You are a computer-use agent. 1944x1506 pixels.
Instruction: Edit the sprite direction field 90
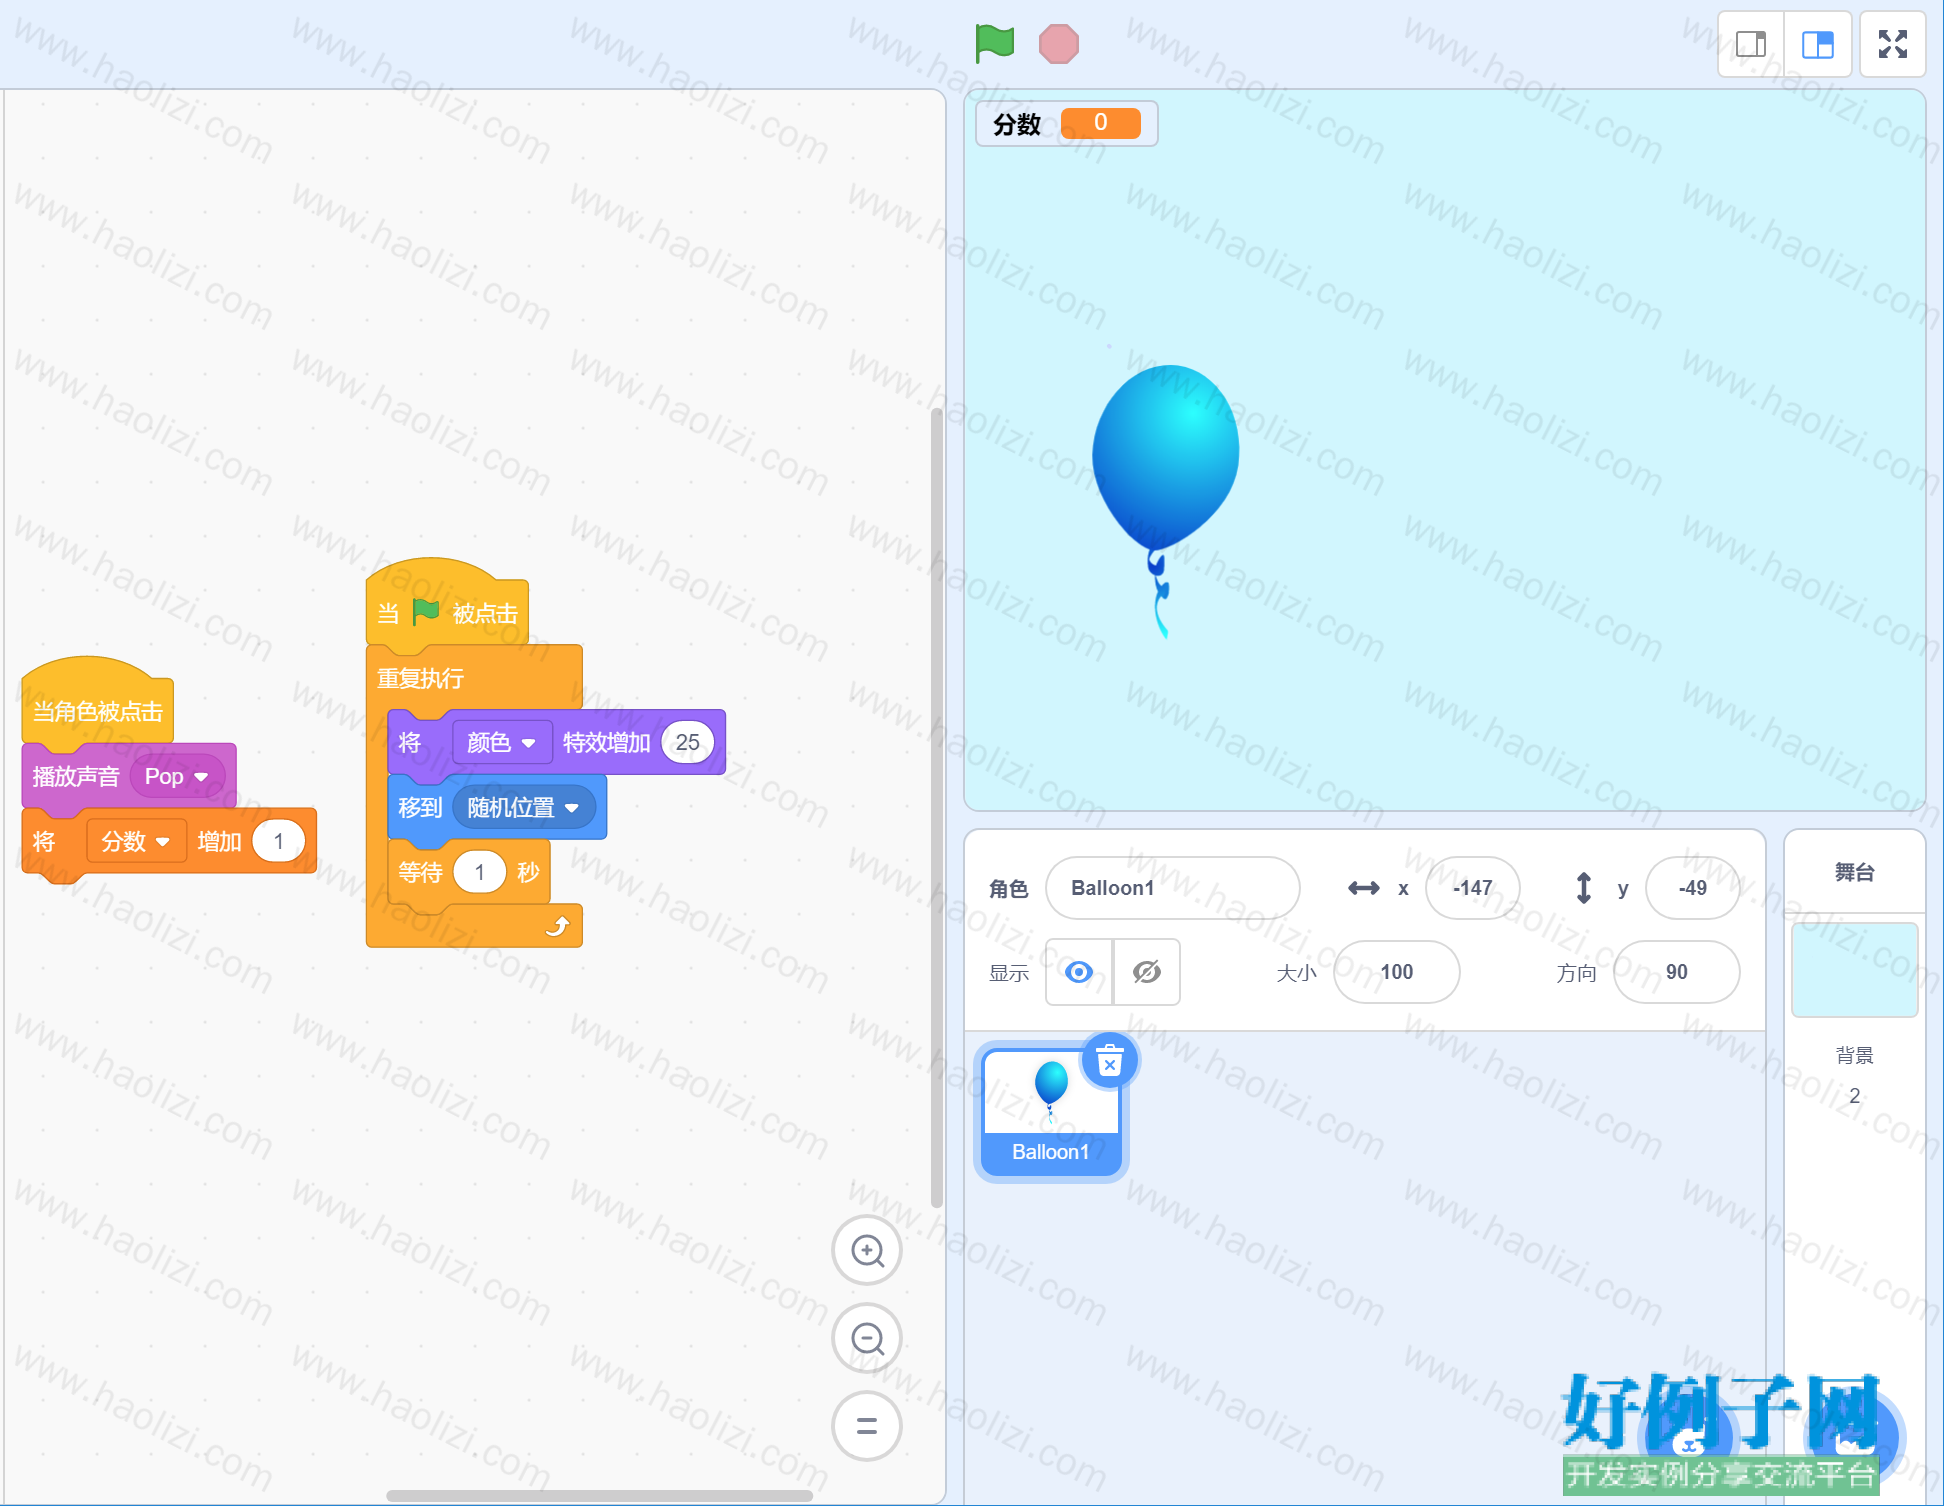coord(1676,972)
